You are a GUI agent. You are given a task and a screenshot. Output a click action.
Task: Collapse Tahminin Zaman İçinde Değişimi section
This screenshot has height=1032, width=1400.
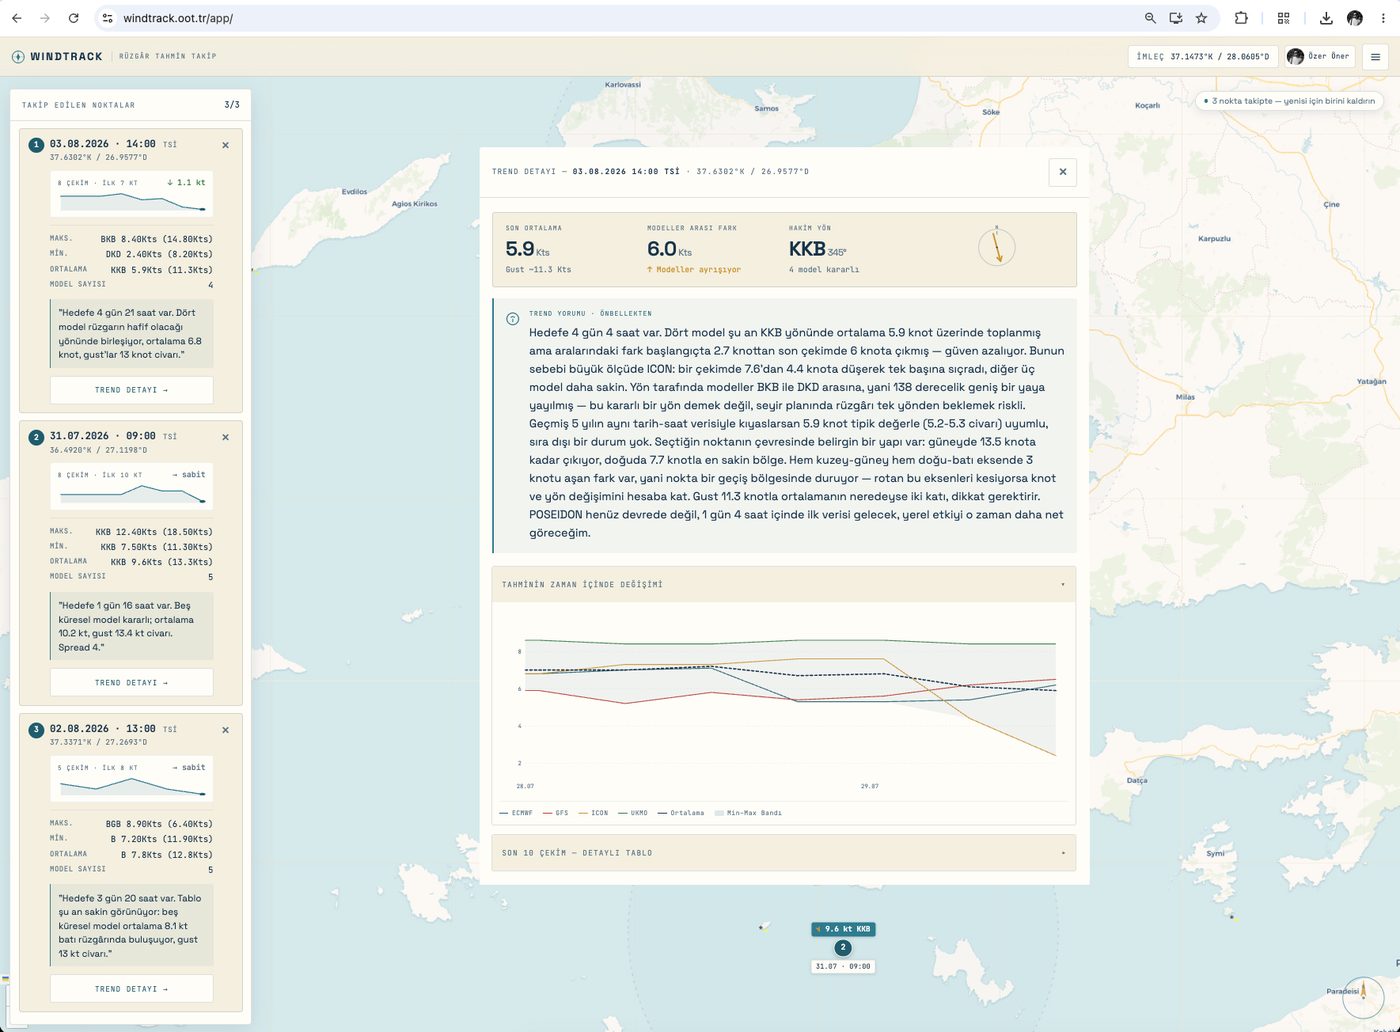tap(784, 584)
